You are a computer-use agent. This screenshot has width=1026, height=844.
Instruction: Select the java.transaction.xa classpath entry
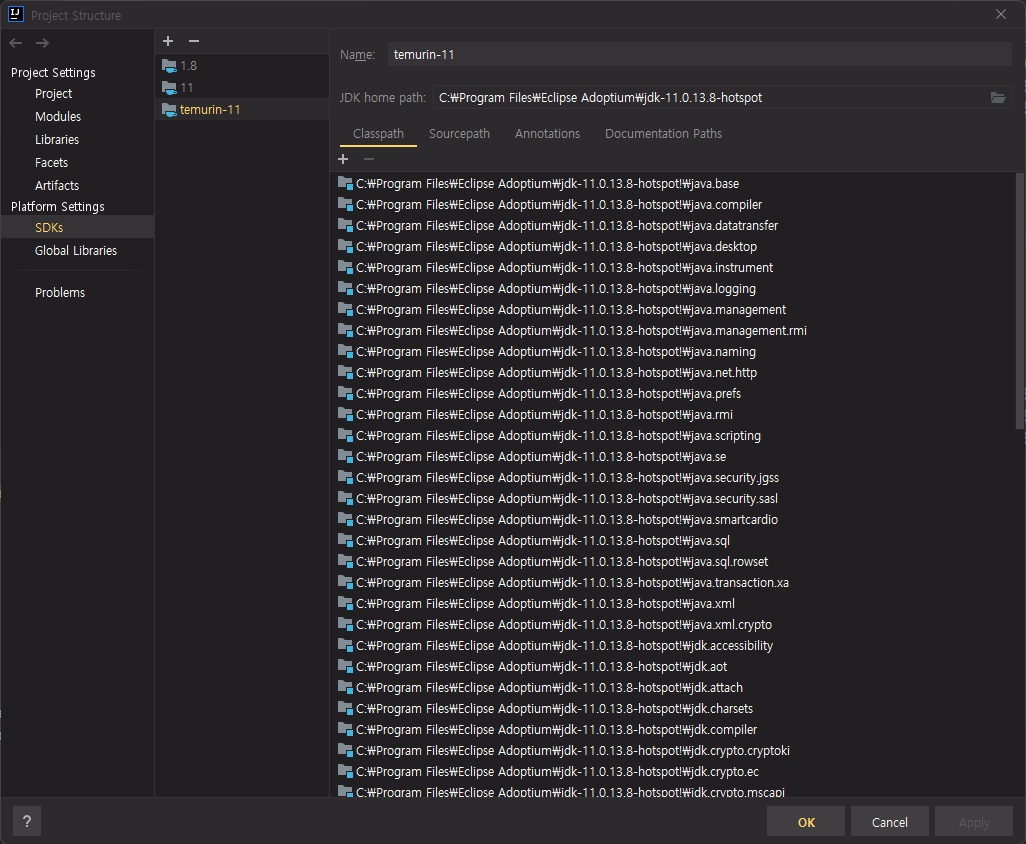(x=674, y=582)
